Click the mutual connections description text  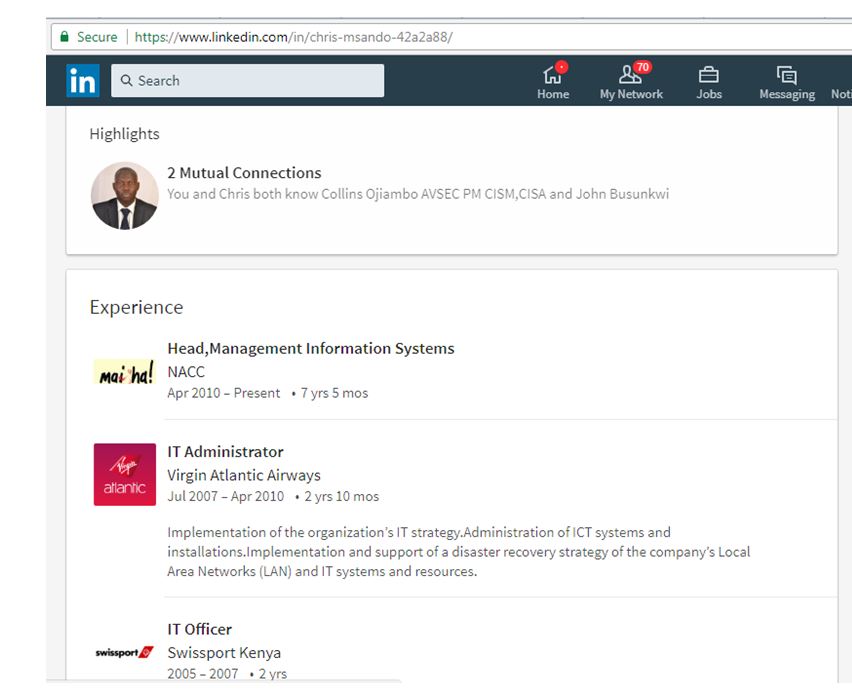(x=418, y=194)
